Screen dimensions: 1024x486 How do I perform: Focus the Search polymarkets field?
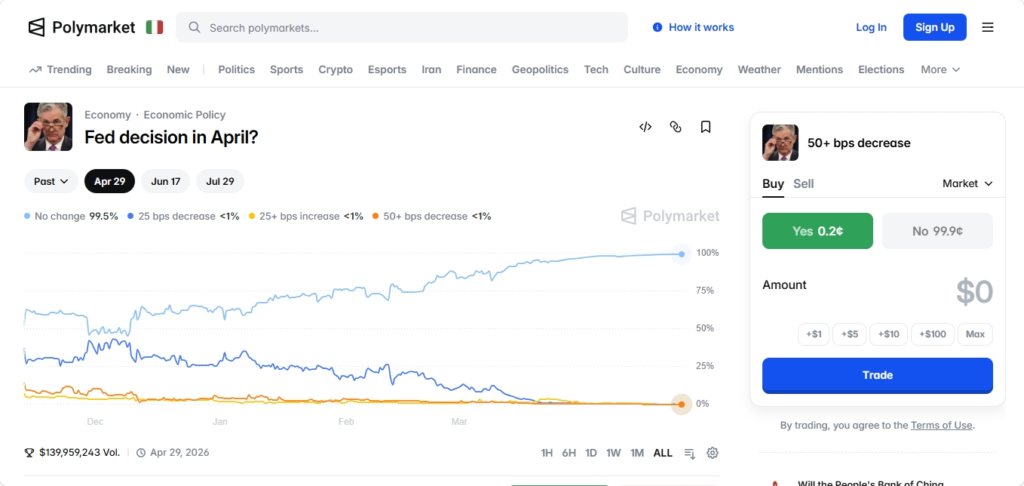point(402,27)
